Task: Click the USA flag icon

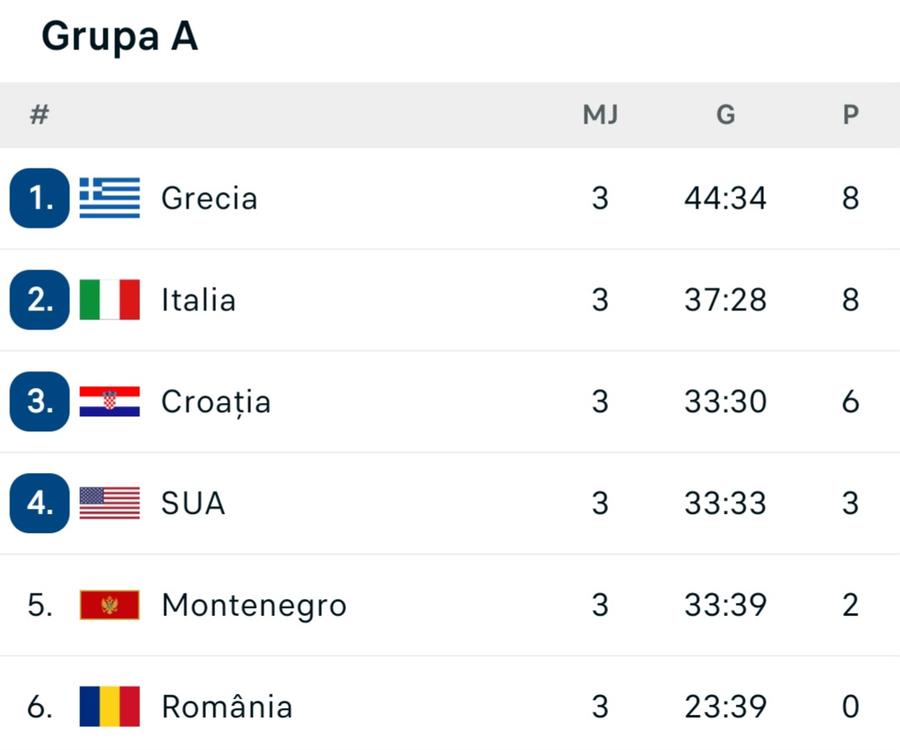Action: pos(110,503)
